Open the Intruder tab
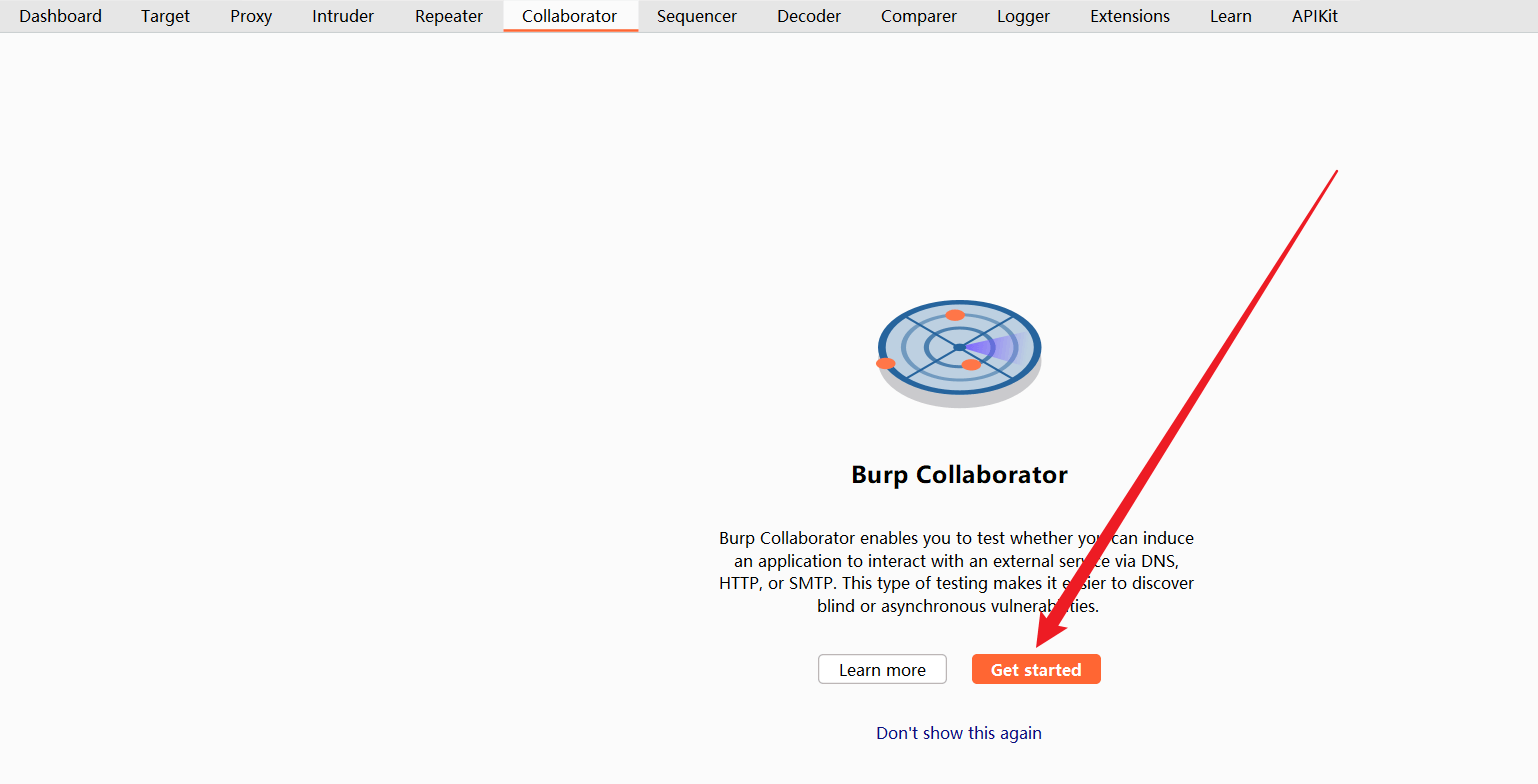 tap(343, 16)
